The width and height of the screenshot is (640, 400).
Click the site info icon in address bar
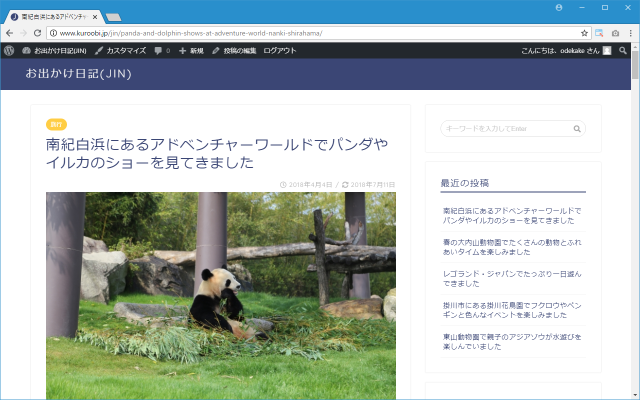(53, 33)
